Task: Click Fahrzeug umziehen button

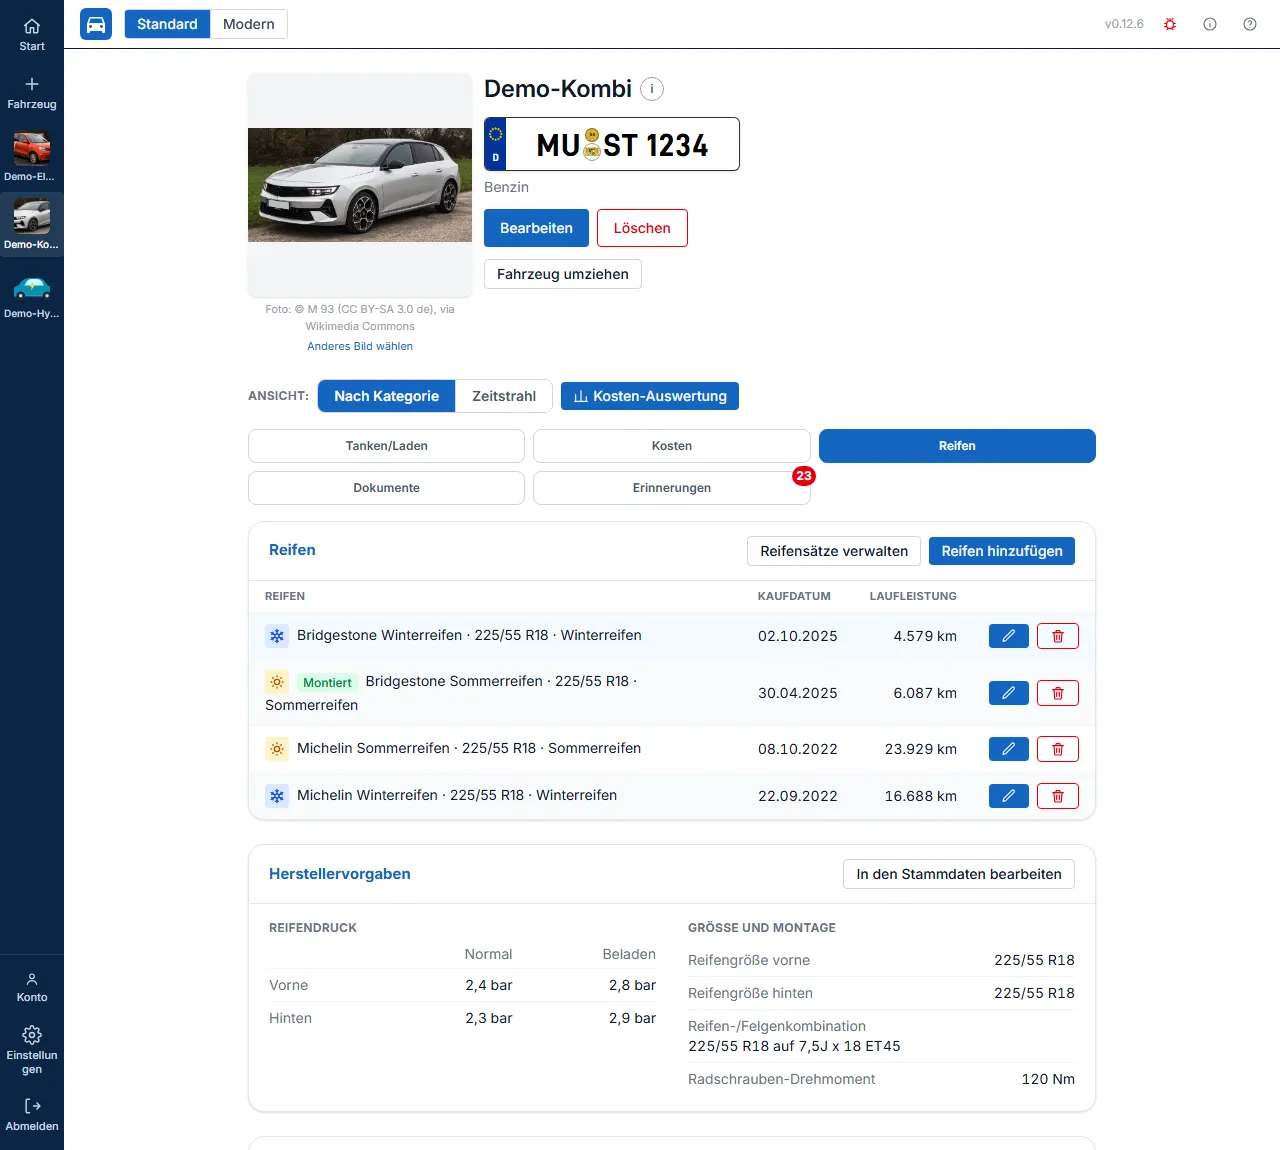Action: [563, 274]
